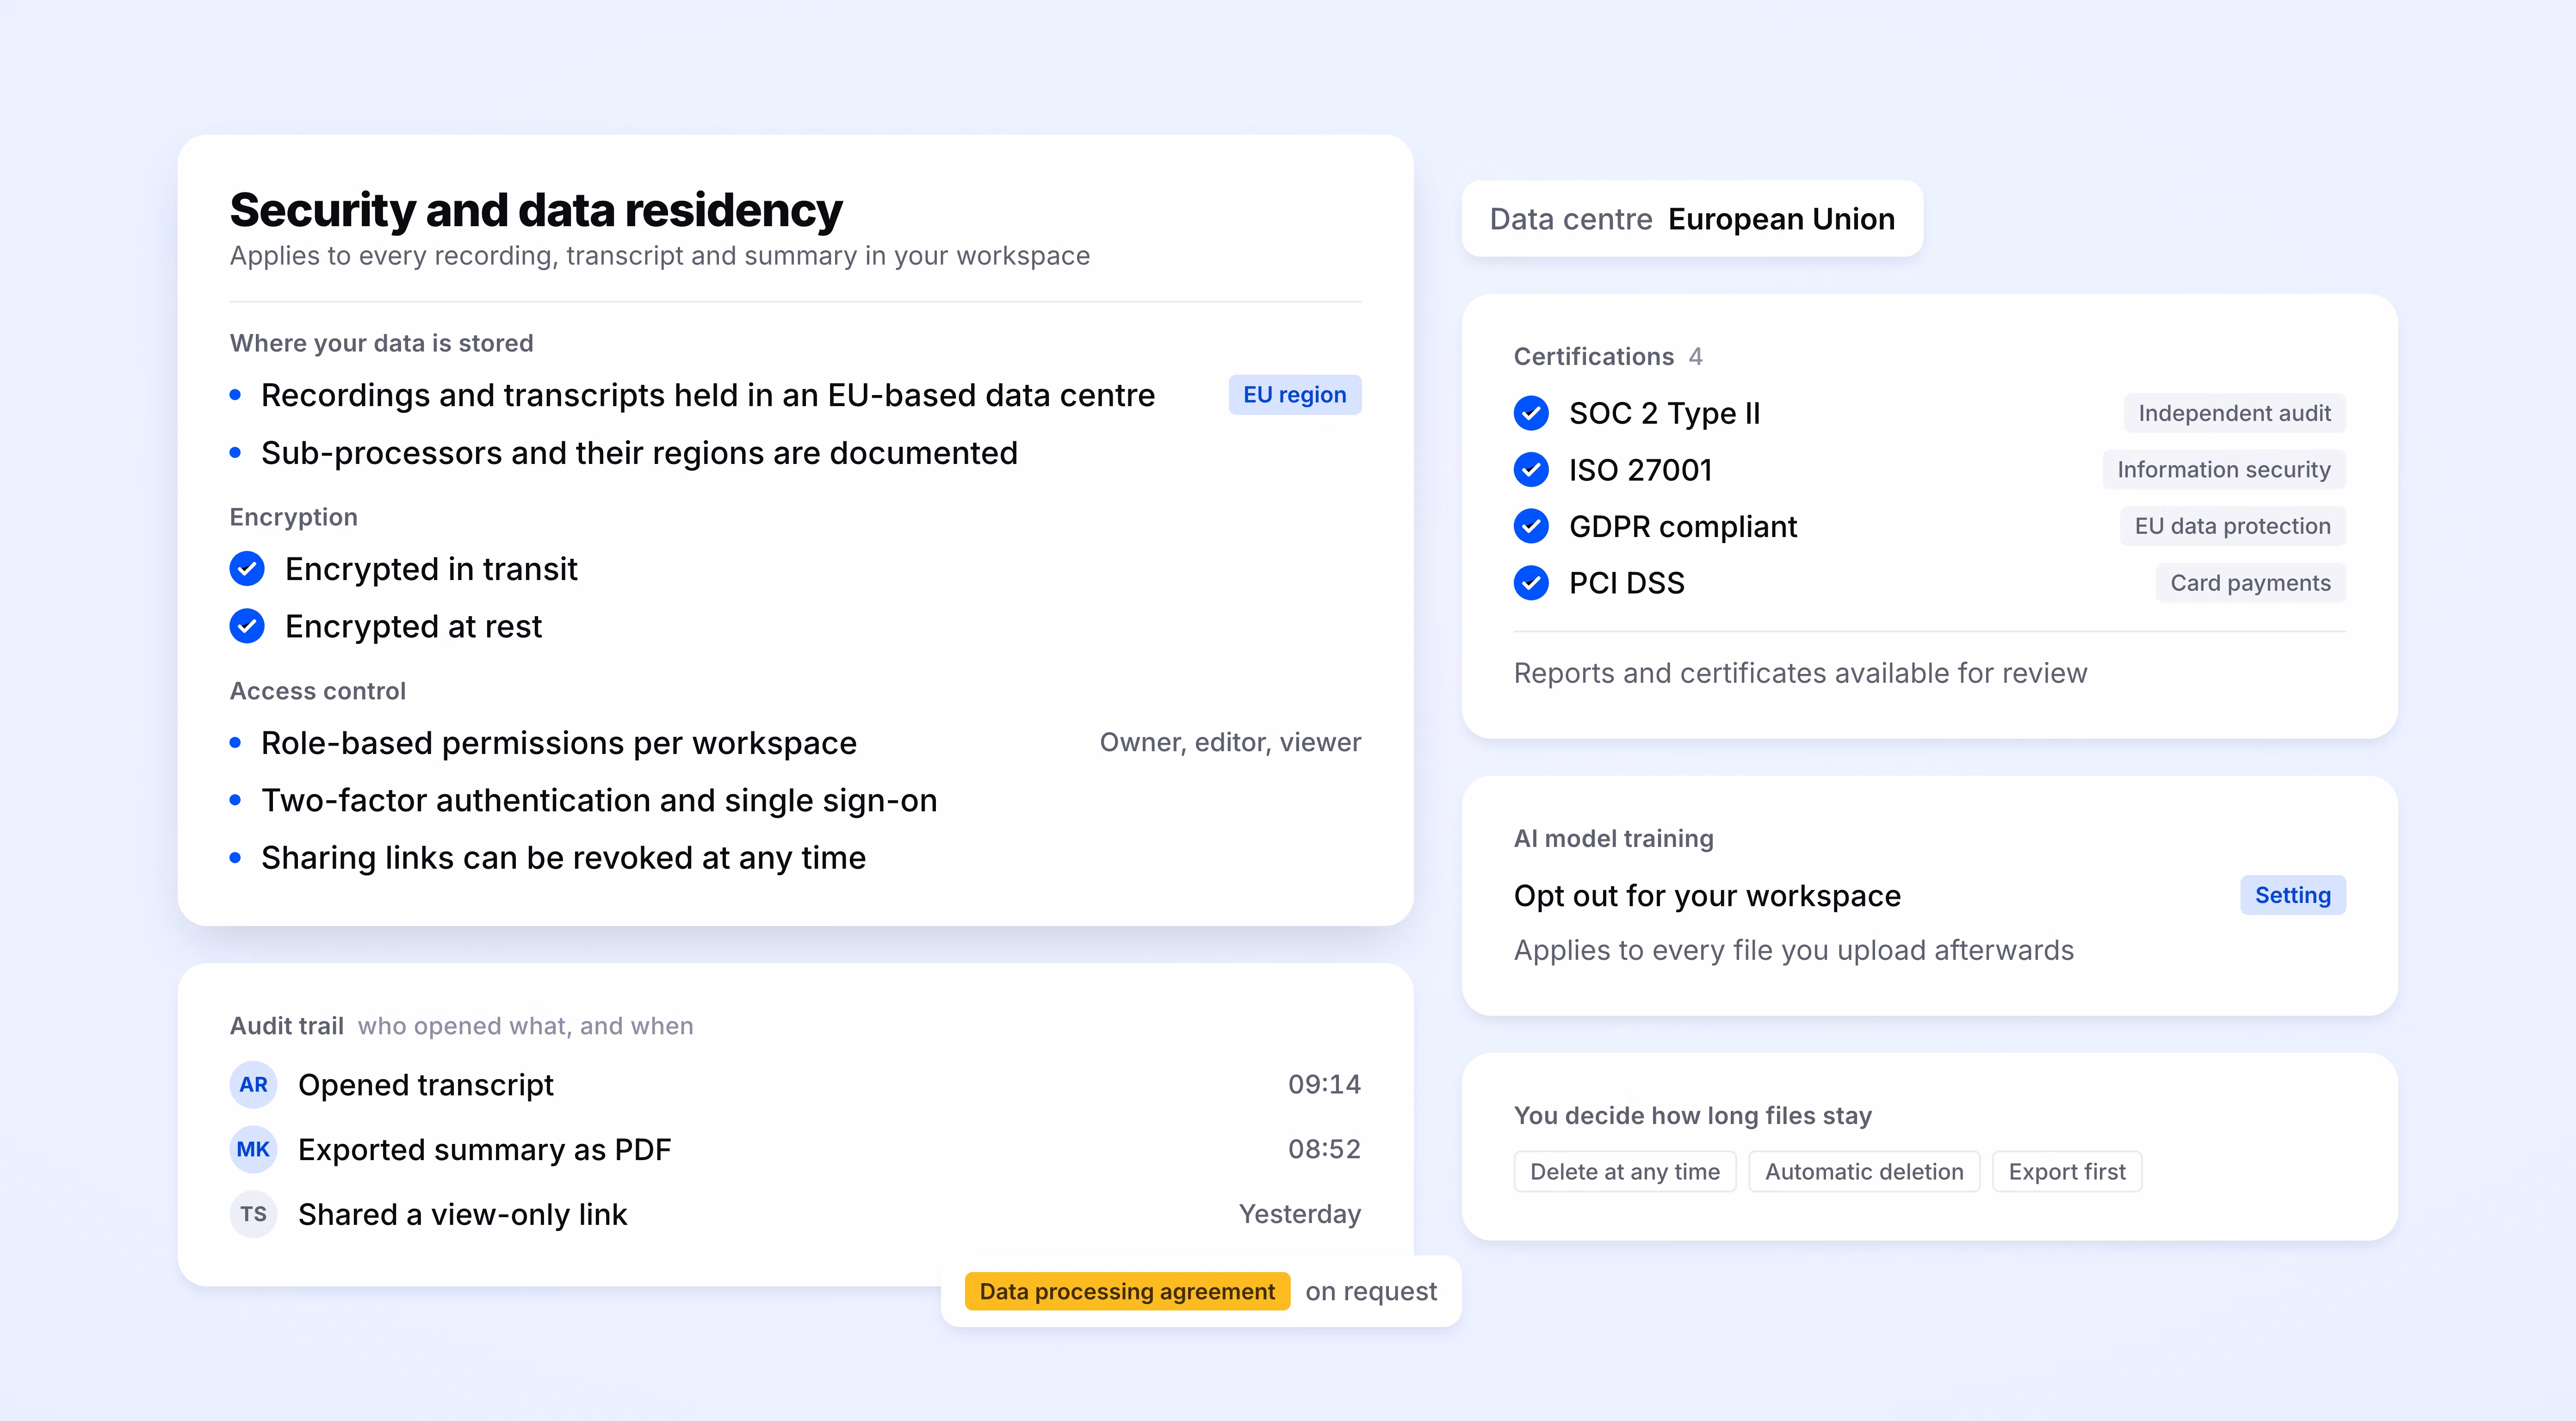The width and height of the screenshot is (2576, 1421).
Task: Click the ISO 27001 checkmark icon
Action: tap(1531, 470)
